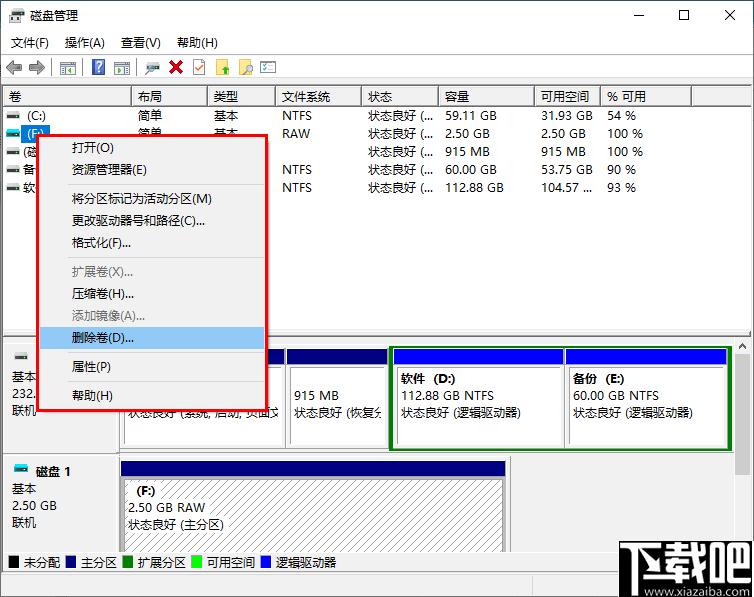
Task: Click the black 未分配 legend swatch
Action: click(x=14, y=562)
